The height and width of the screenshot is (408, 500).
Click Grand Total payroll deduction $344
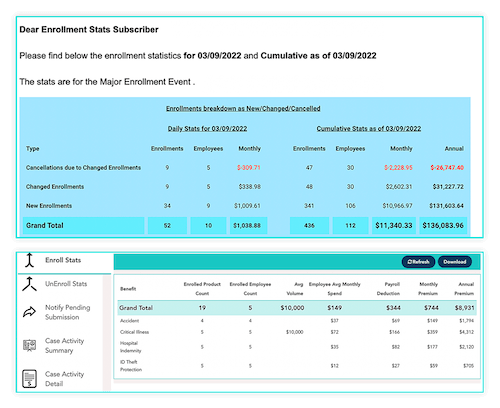coord(393,308)
